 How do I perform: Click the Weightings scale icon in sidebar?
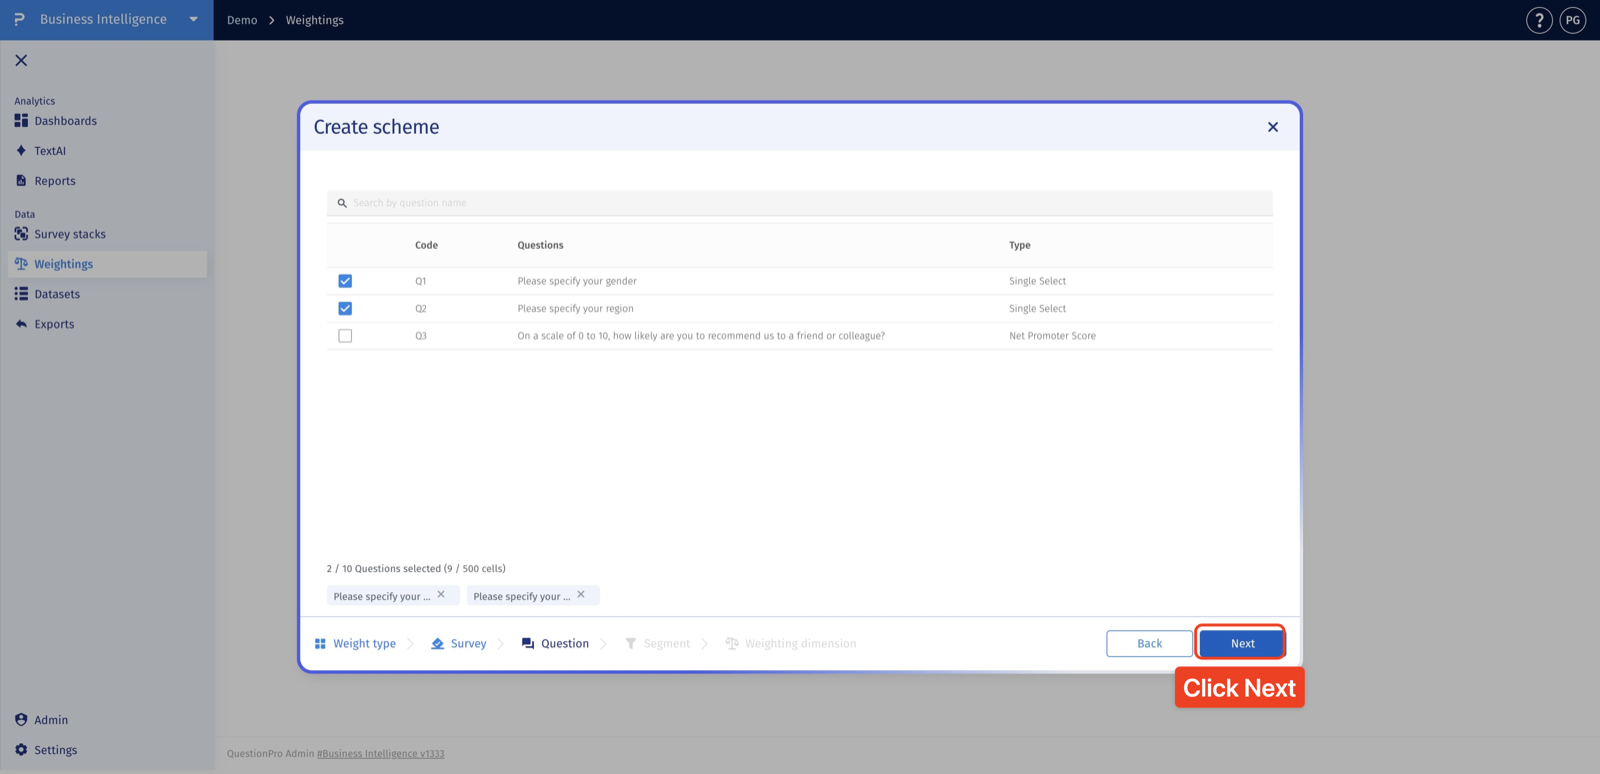pyautogui.click(x=21, y=263)
